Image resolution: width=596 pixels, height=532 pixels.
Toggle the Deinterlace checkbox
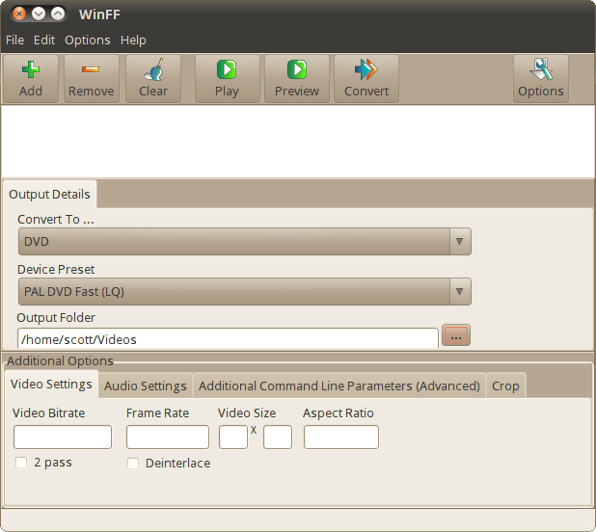point(133,464)
